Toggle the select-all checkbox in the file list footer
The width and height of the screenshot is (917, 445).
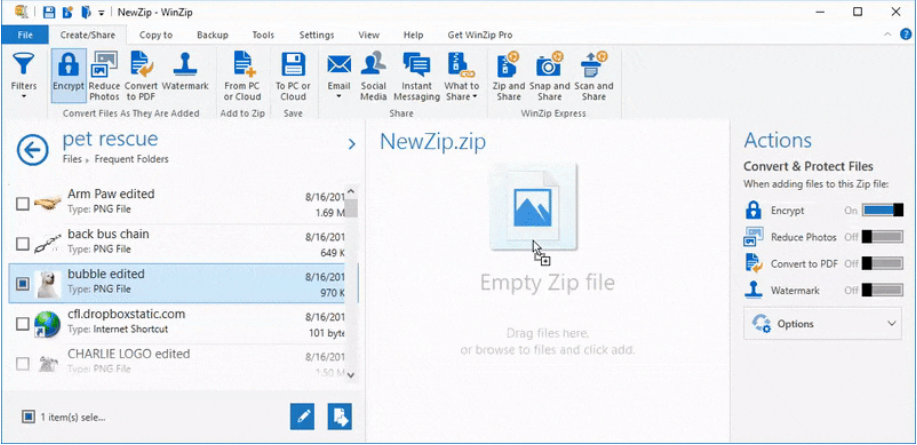pos(28,417)
